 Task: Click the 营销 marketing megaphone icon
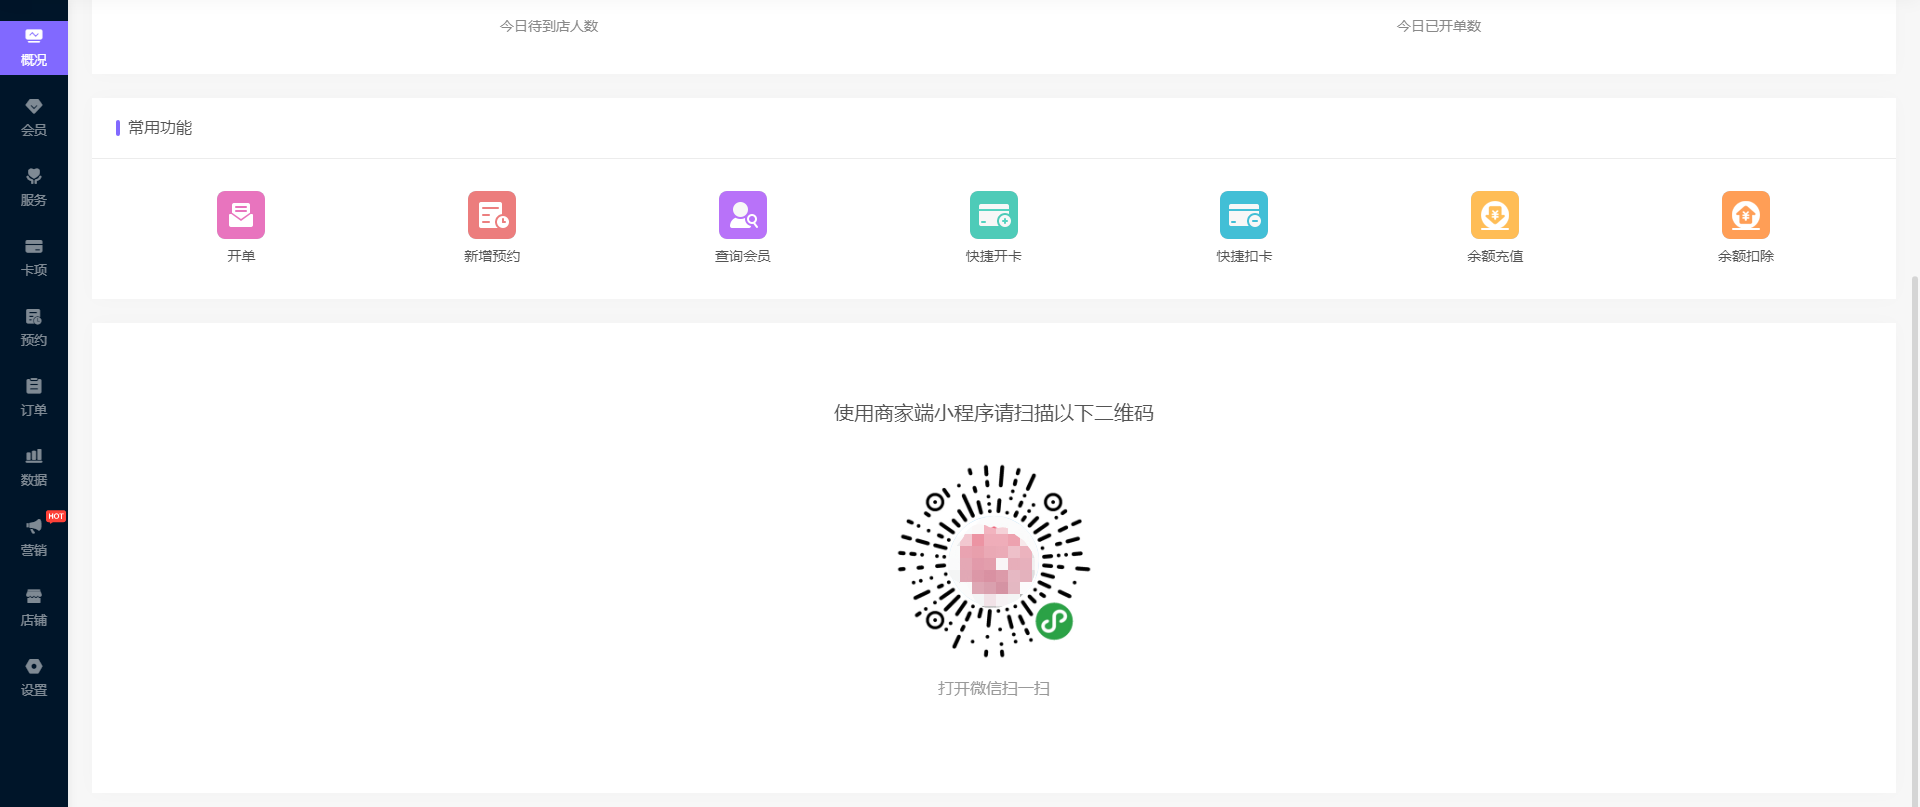(34, 526)
